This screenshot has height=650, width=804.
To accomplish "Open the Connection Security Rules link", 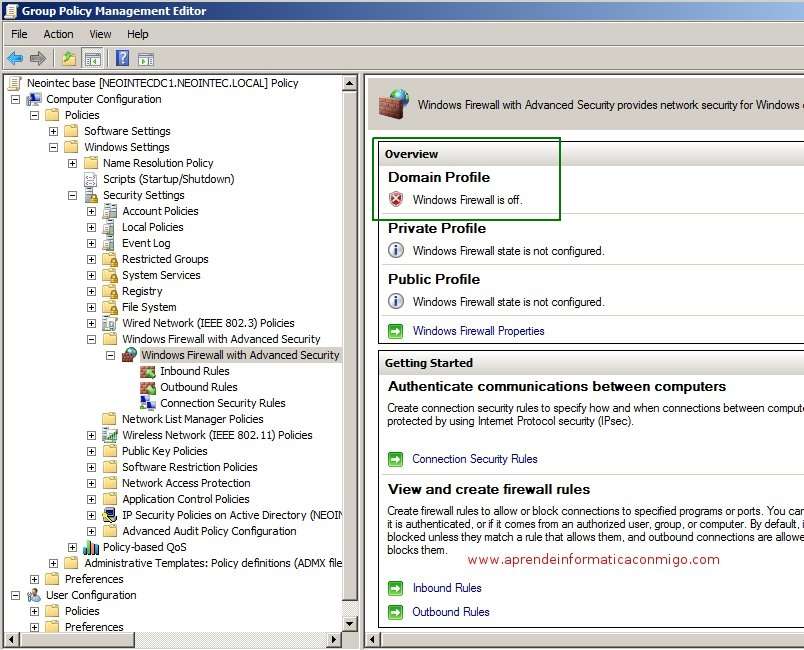I will (x=475, y=459).
